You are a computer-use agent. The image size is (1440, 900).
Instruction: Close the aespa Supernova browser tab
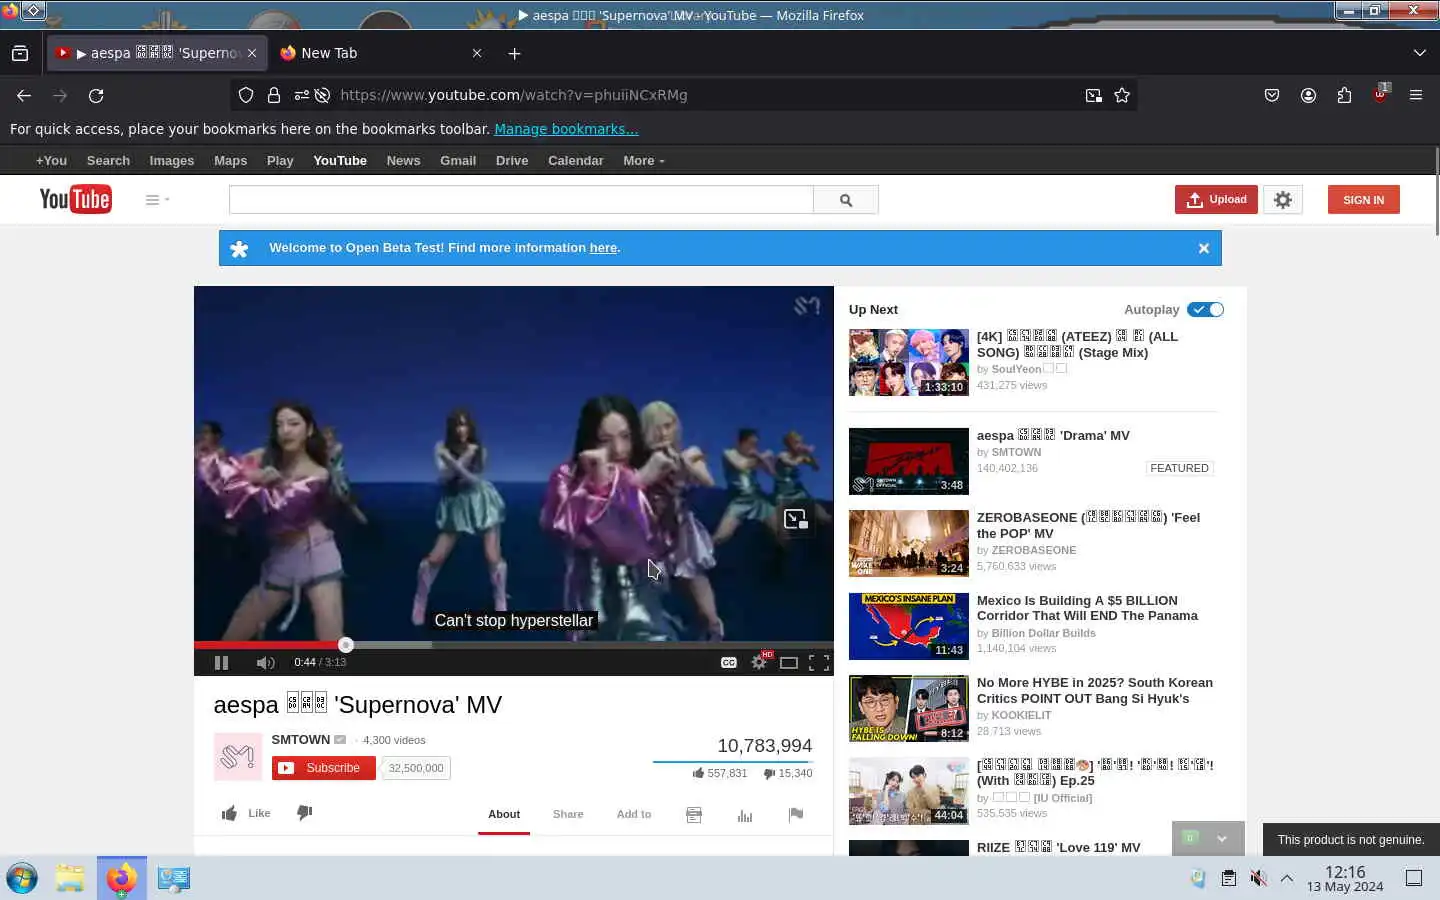(252, 53)
